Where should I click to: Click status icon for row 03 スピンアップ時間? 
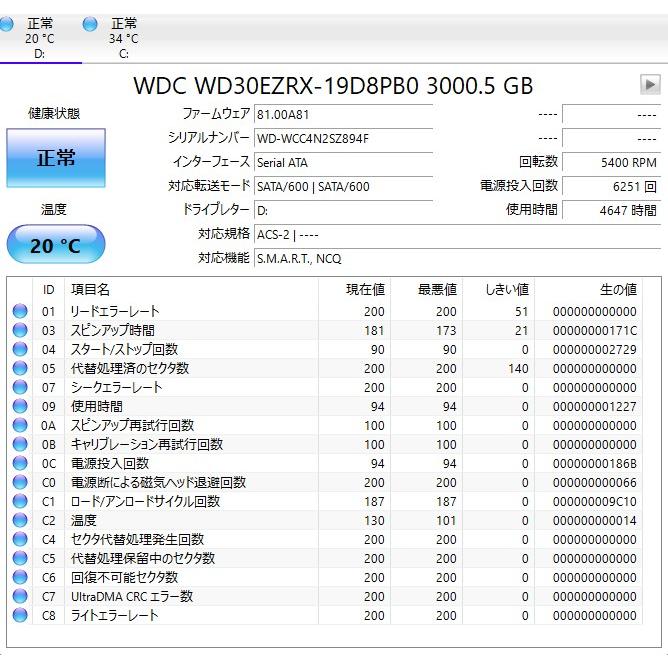(x=20, y=330)
